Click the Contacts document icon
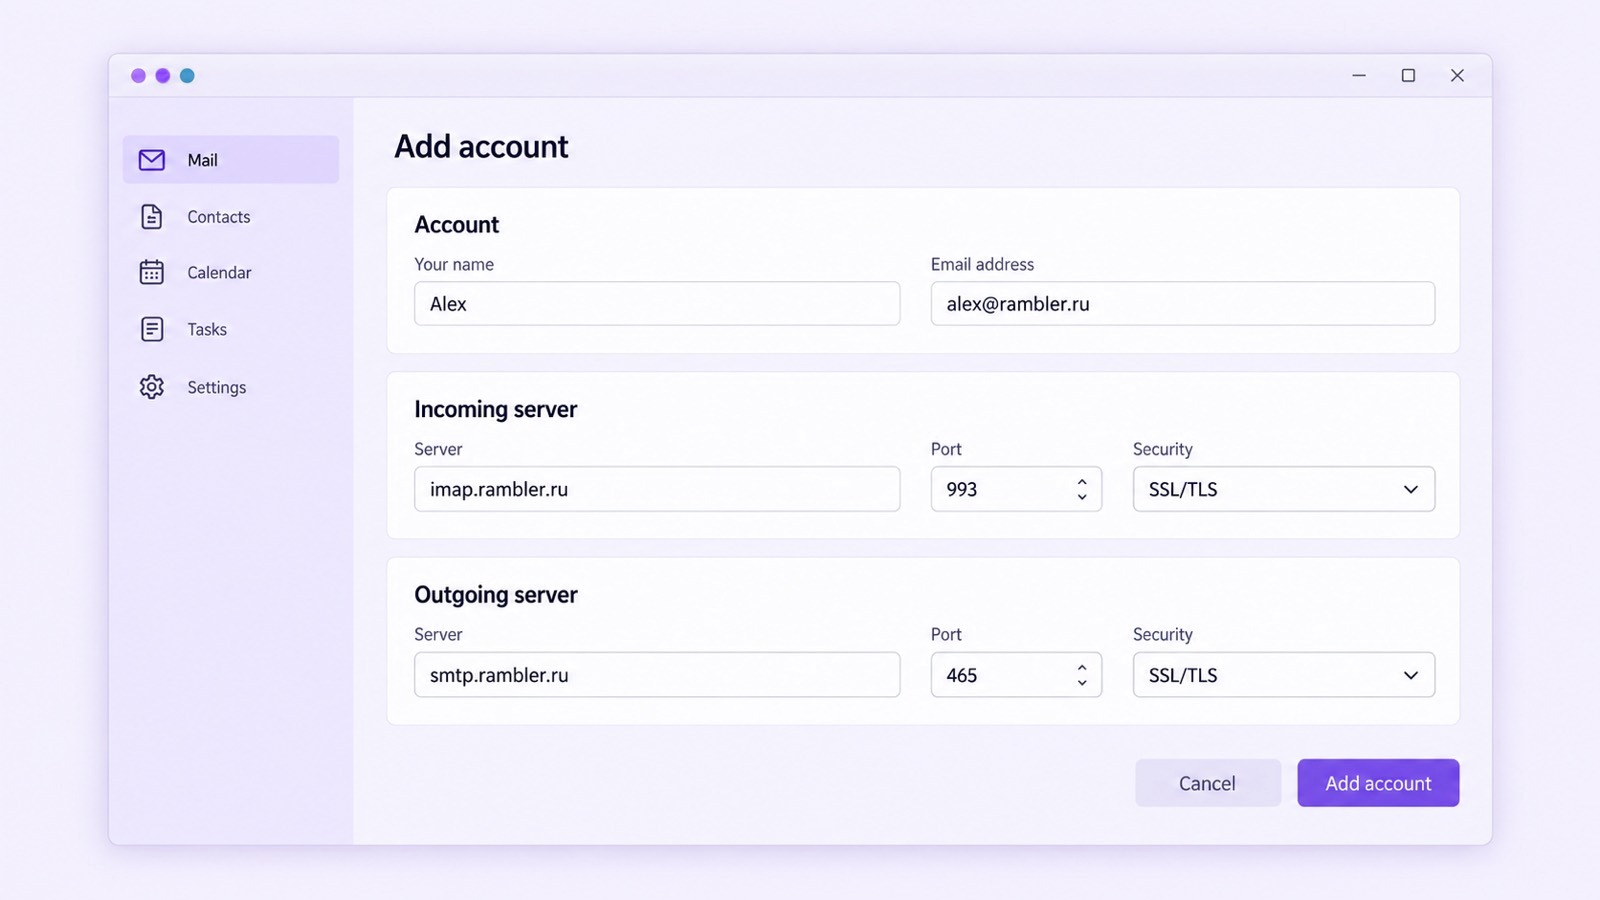 (x=152, y=217)
